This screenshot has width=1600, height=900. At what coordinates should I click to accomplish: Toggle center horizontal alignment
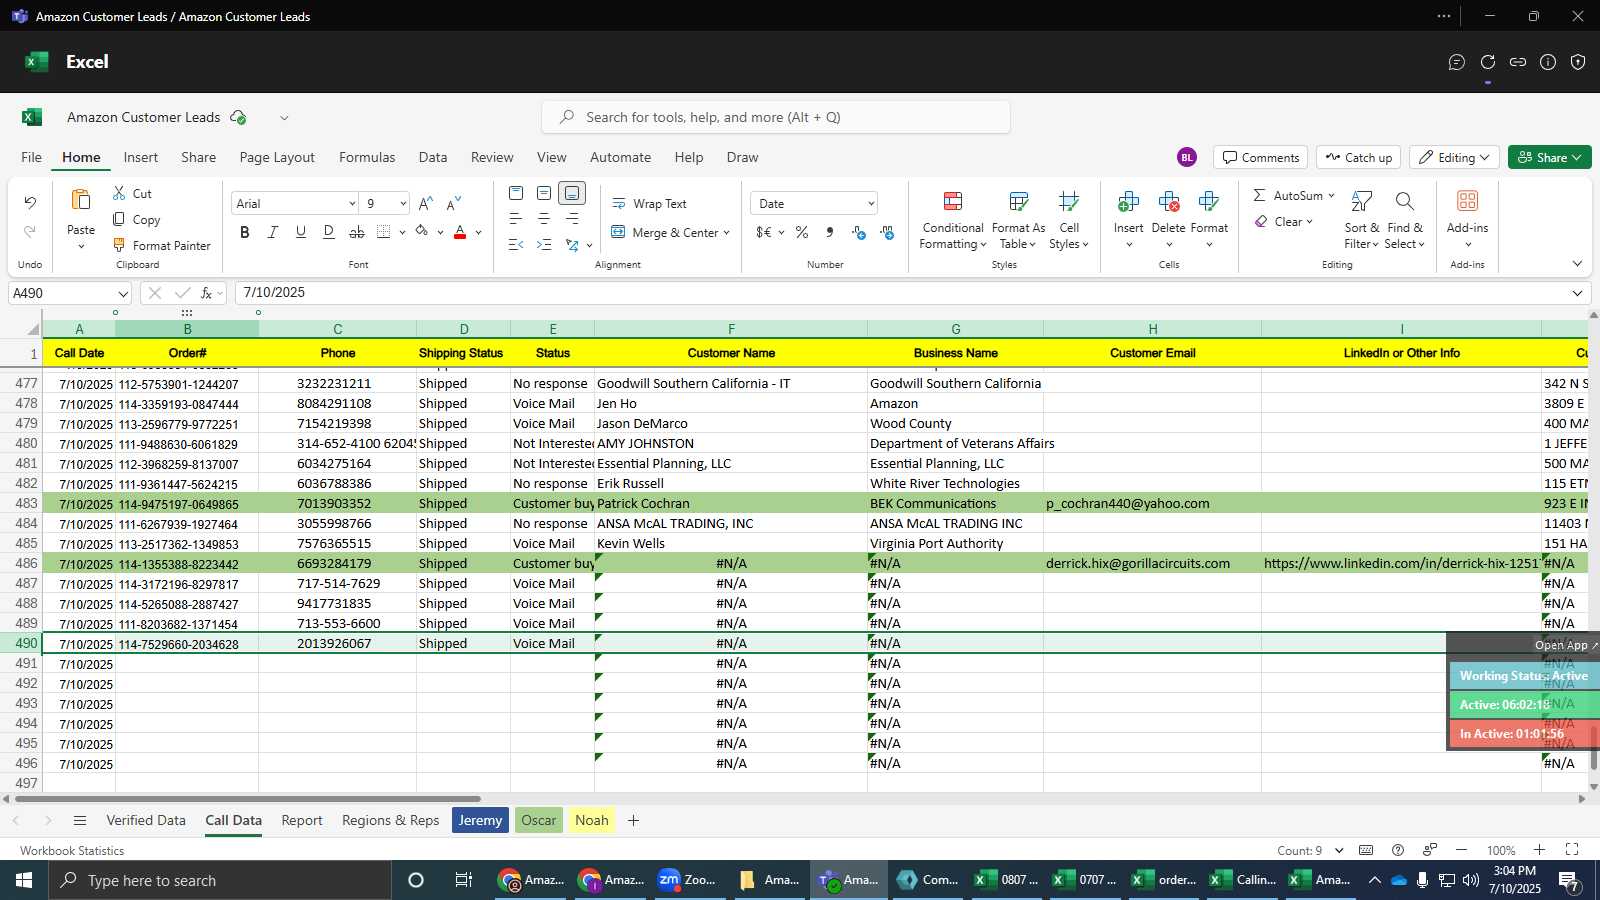click(544, 218)
